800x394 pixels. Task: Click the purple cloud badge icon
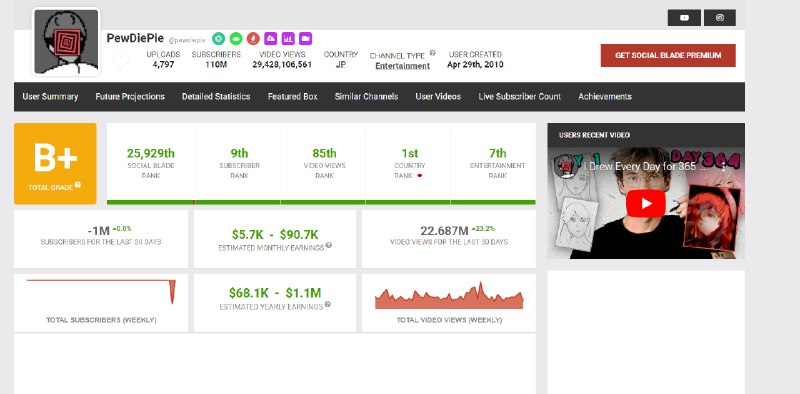[270, 38]
